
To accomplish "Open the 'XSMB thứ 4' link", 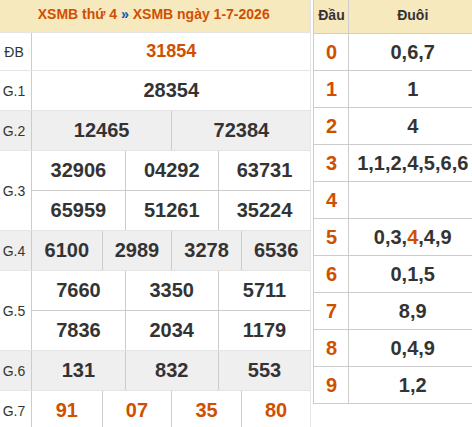I will pyautogui.click(x=77, y=15).
